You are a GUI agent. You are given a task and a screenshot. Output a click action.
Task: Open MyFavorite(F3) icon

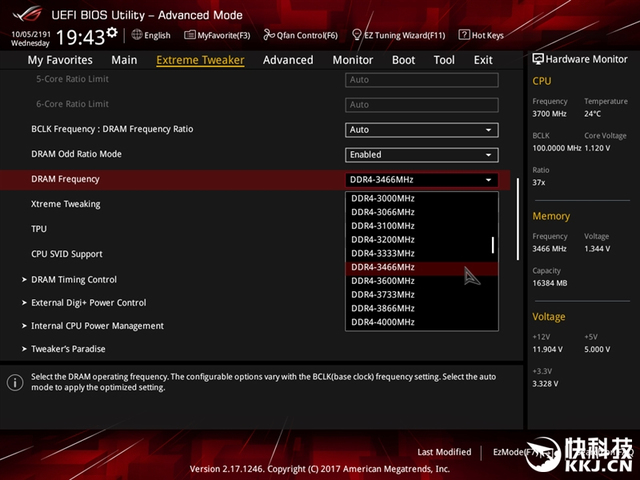click(189, 35)
